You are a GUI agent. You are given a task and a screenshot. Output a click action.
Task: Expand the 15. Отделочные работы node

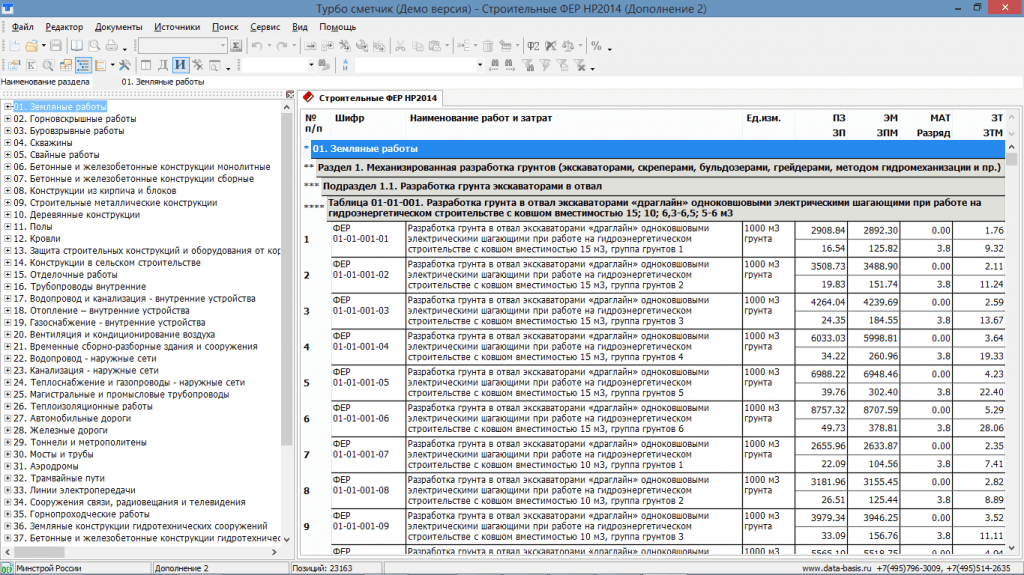pyautogui.click(x=8, y=274)
